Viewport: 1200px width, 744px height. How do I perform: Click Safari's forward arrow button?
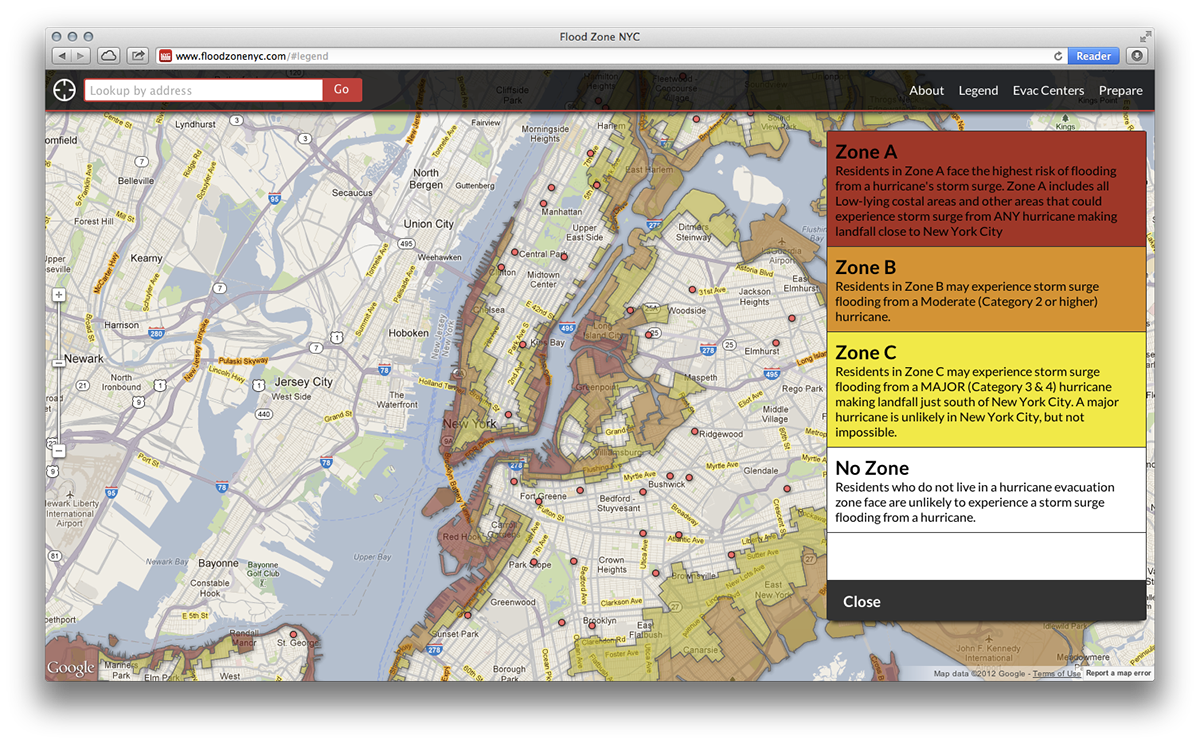point(81,56)
